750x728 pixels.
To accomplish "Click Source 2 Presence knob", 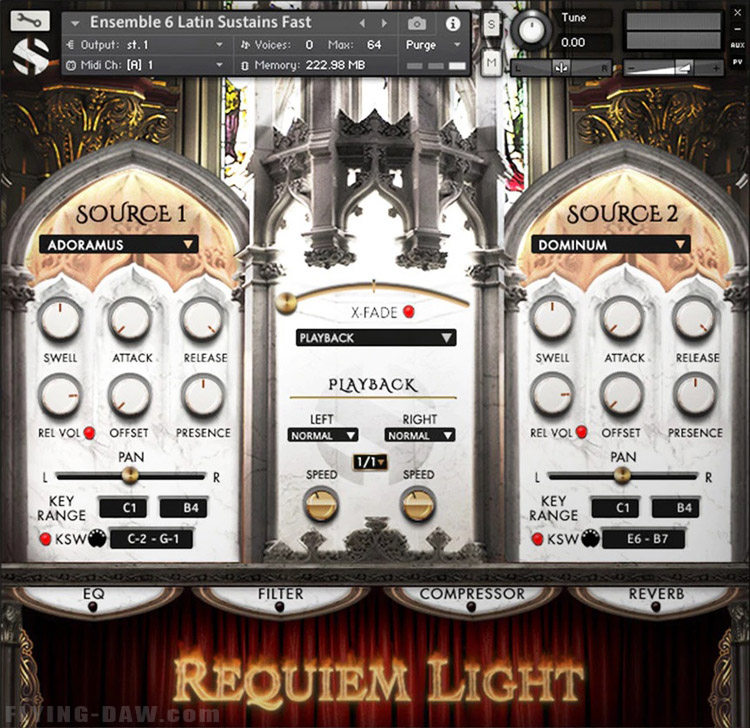I will (x=695, y=394).
